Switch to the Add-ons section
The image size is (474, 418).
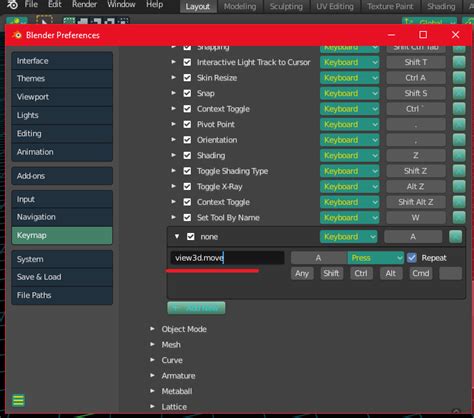pos(62,176)
